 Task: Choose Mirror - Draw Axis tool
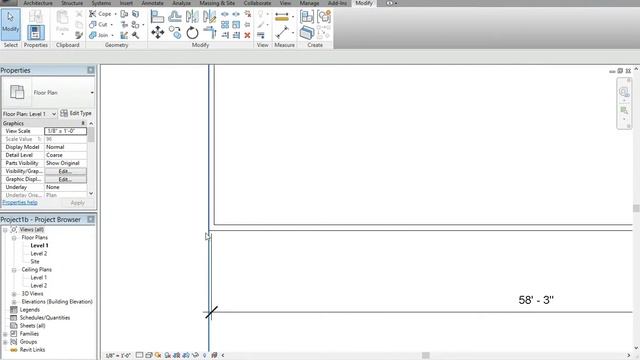coord(209,16)
